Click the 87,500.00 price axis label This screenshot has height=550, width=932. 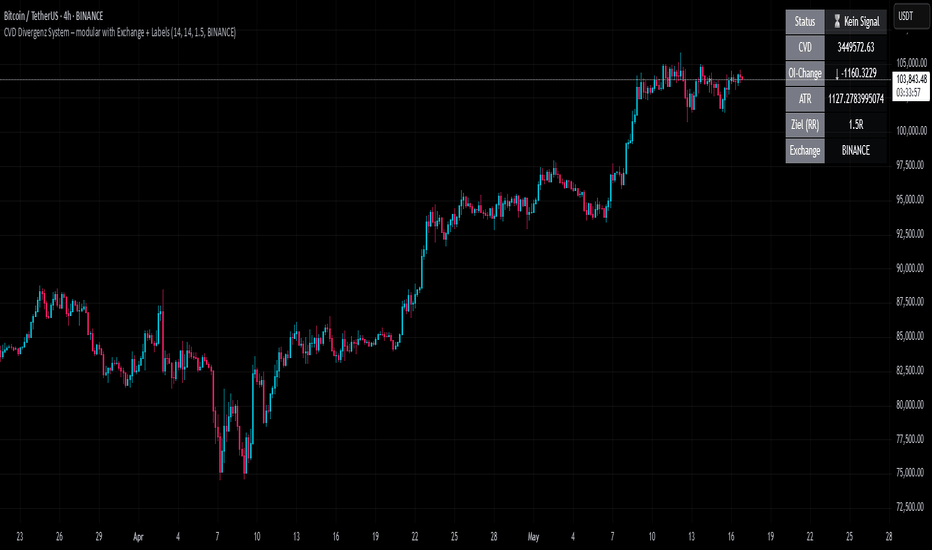pos(910,302)
